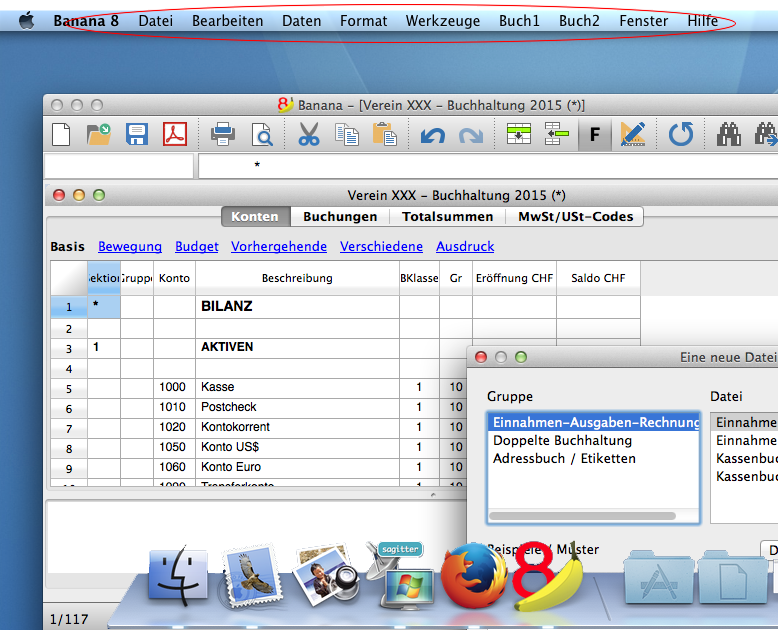The image size is (778, 630).
Task: Switch to the Buchungen tab
Action: 340,217
